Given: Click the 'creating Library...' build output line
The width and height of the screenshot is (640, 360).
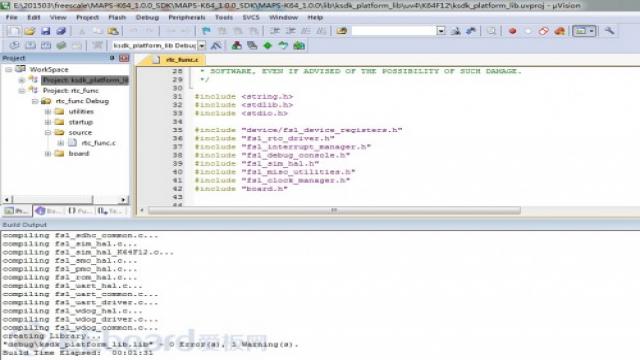Looking at the screenshot, I should [52, 336].
